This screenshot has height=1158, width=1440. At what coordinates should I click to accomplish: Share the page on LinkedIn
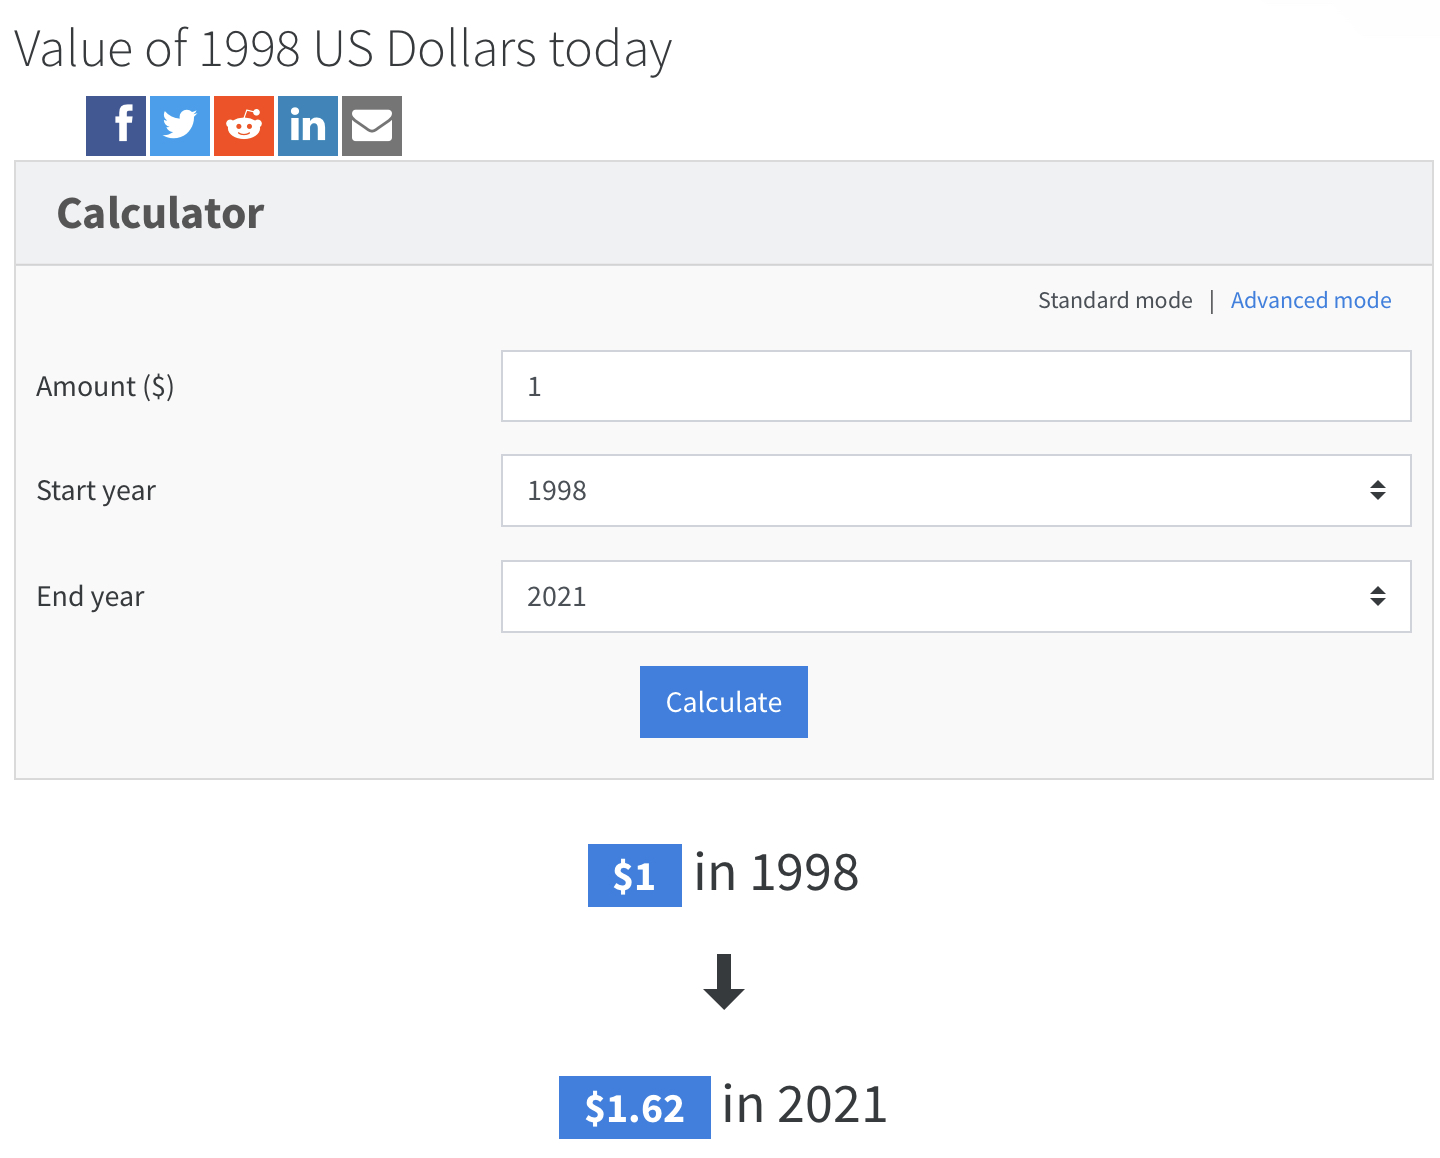(x=308, y=126)
